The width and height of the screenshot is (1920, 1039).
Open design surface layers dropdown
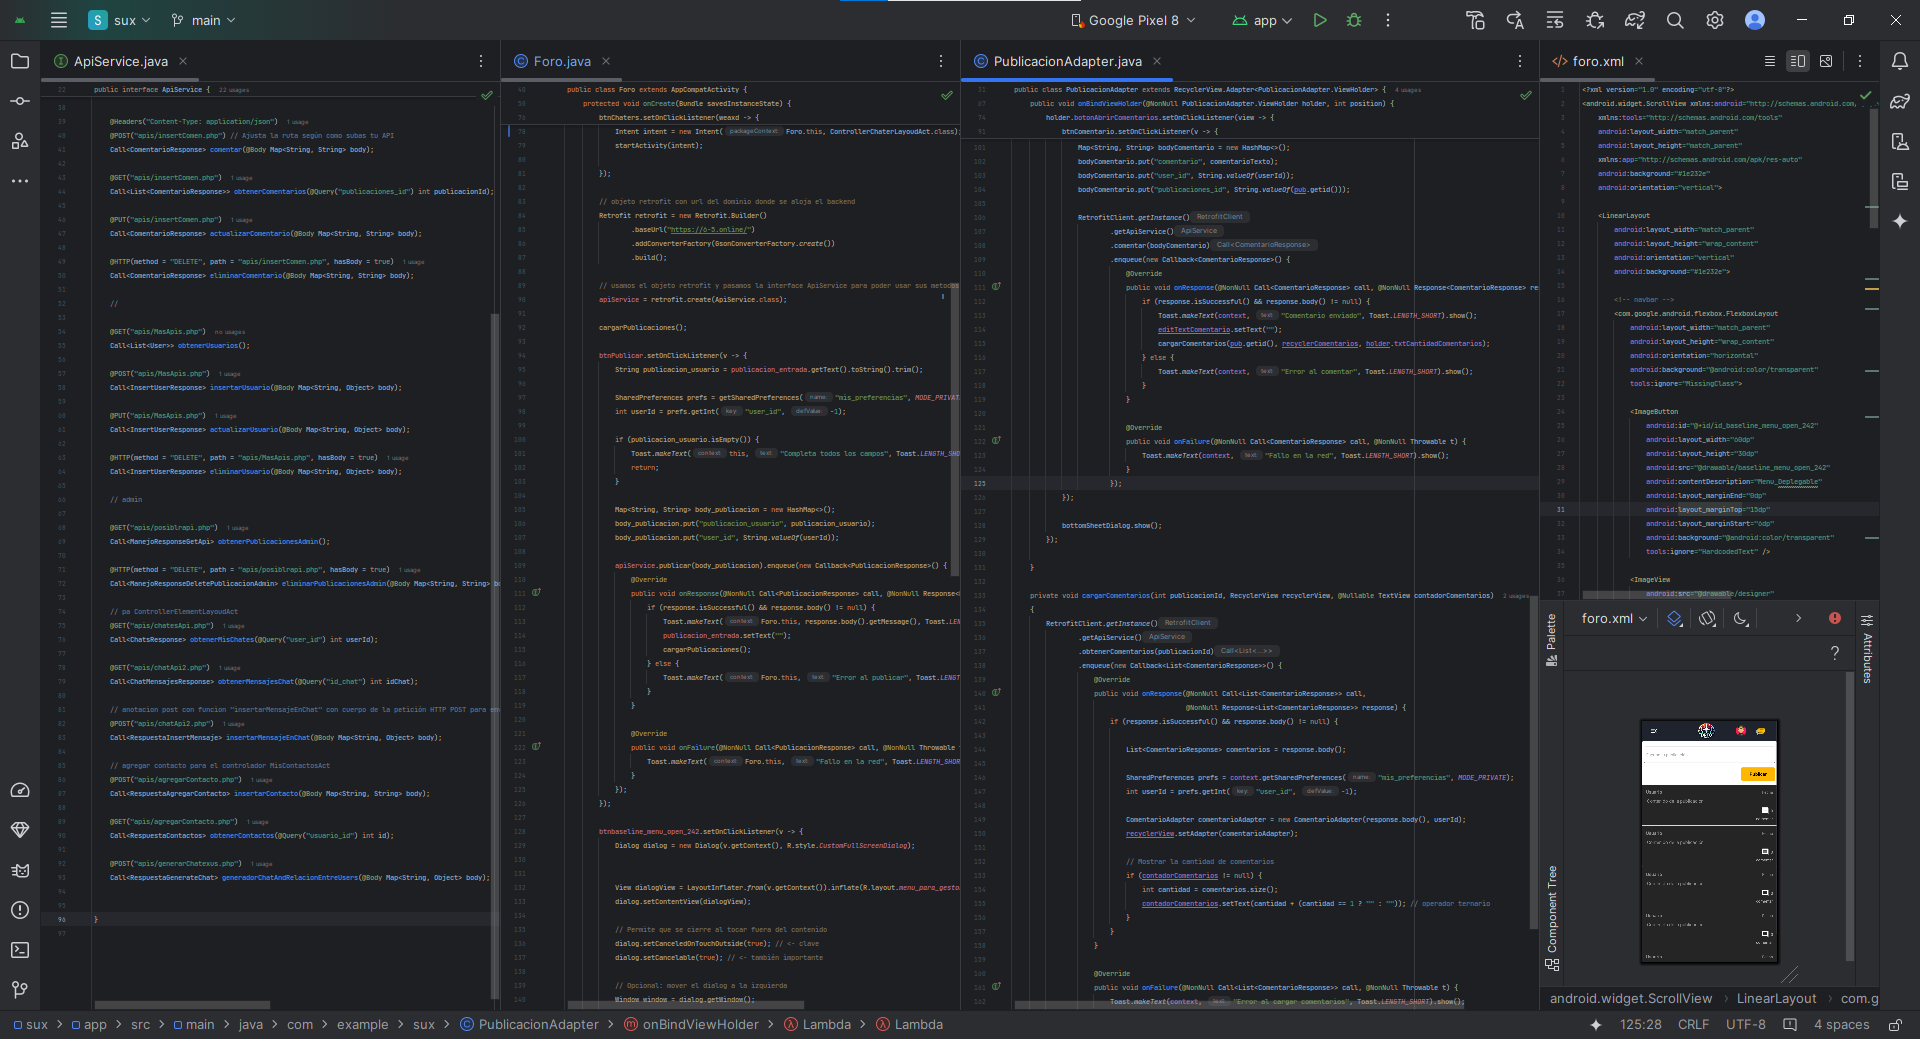point(1675,619)
